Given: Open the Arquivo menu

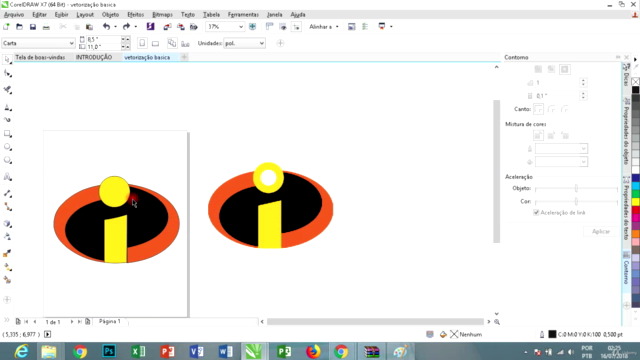Looking at the screenshot, I should 13,15.
